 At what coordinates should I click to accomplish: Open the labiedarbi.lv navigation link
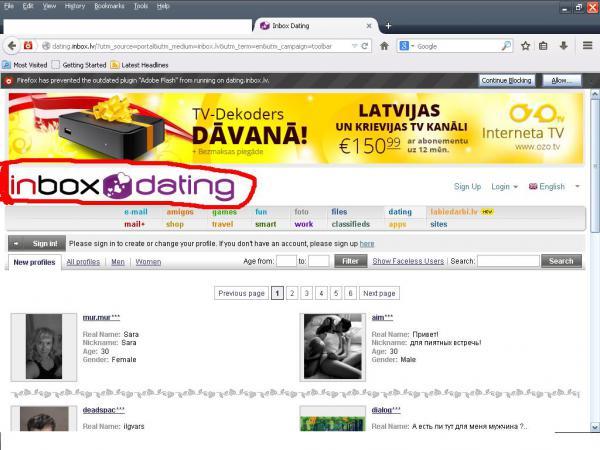[454, 212]
